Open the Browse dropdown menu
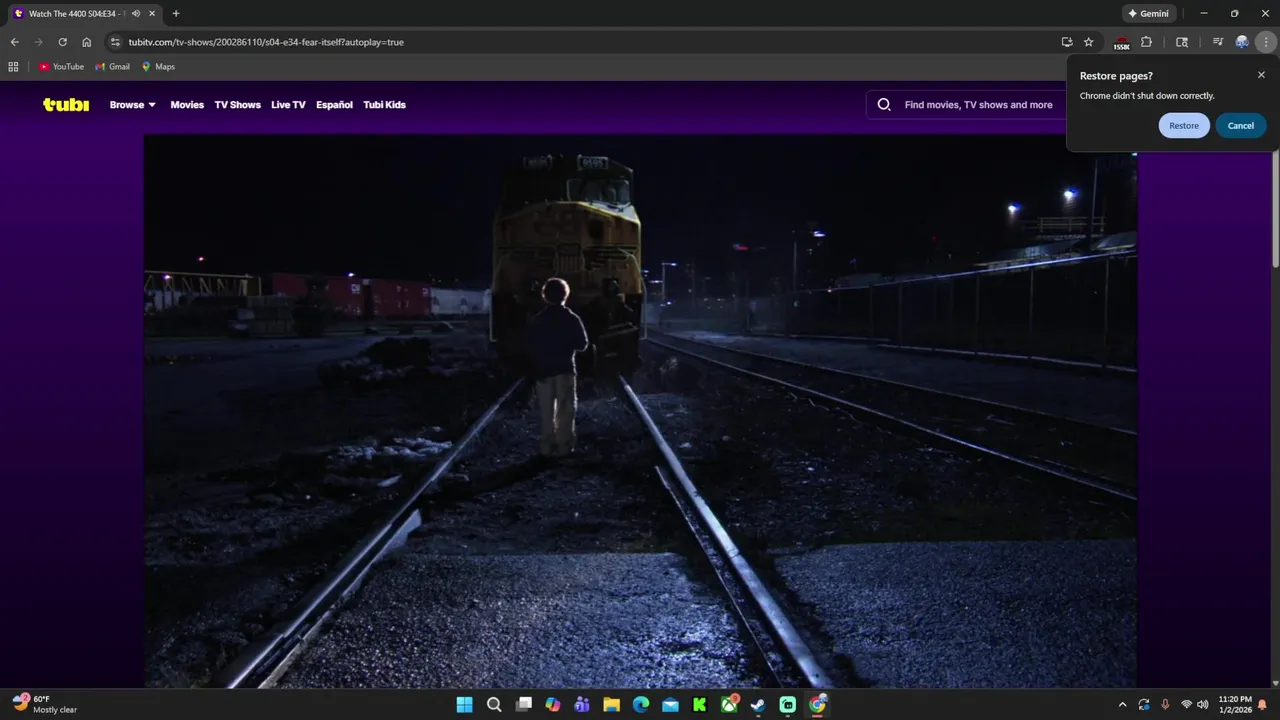1280x720 pixels. tap(133, 105)
